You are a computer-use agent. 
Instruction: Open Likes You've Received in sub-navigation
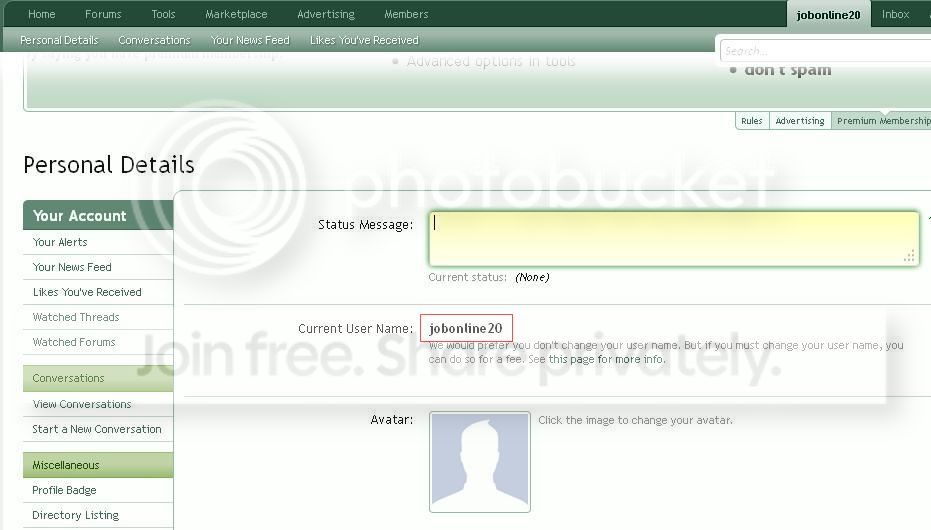pos(364,40)
